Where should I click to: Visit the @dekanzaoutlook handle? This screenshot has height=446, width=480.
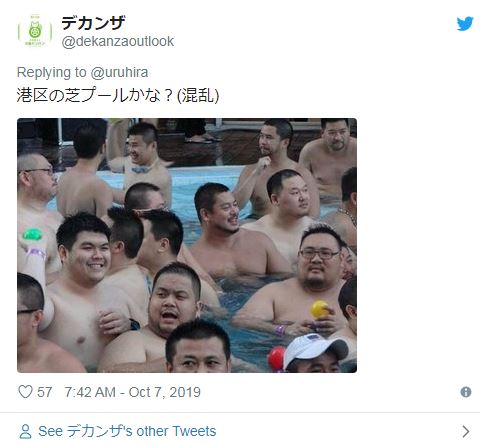point(118,41)
